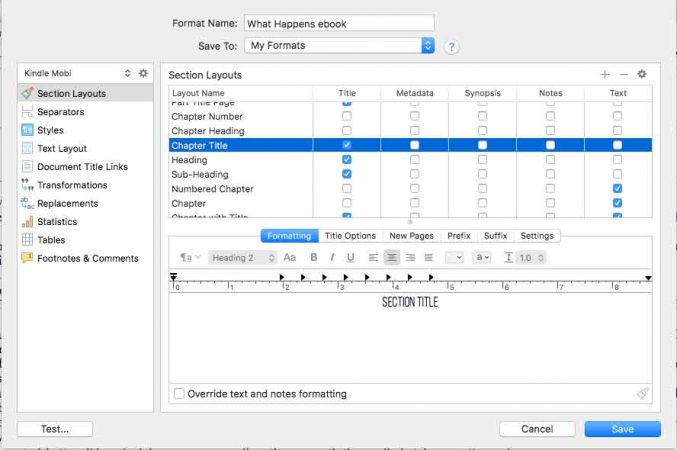Justify section title text
This screenshot has width=677, height=450.
[428, 258]
